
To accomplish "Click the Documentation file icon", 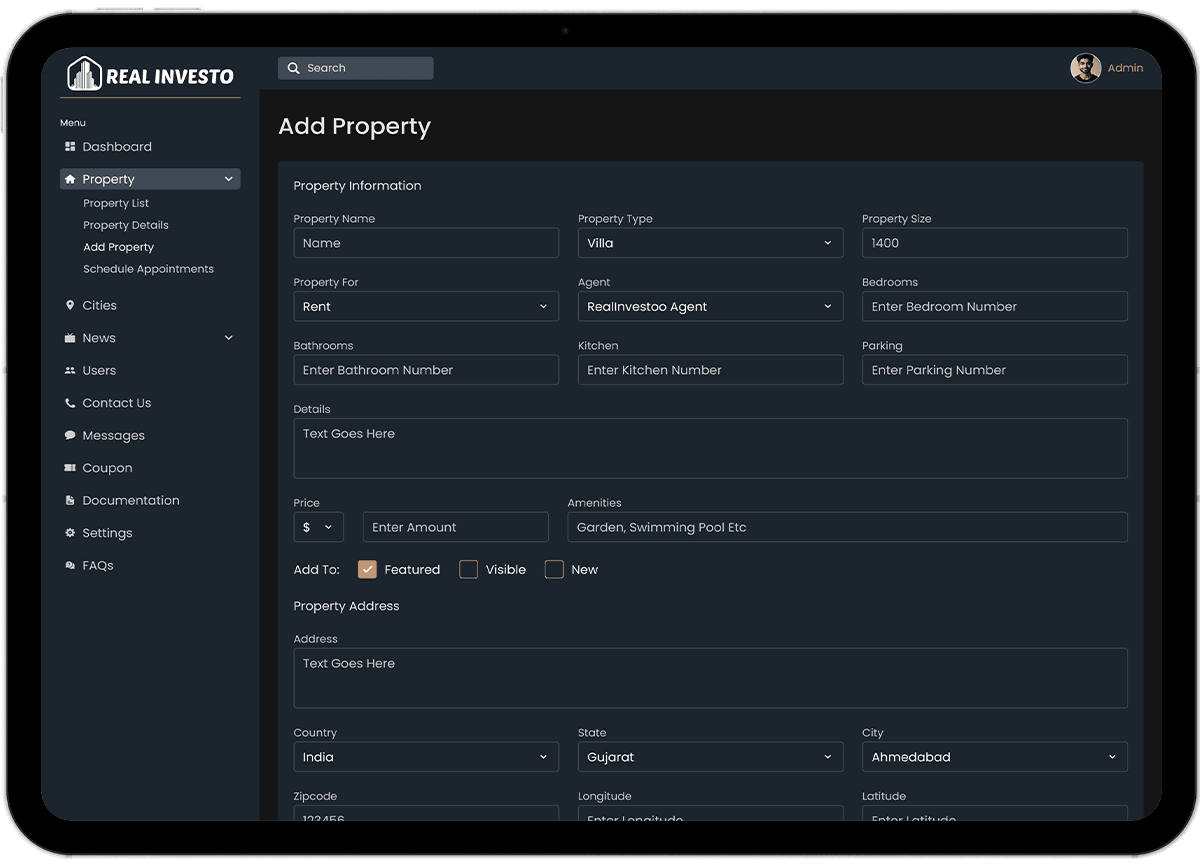I will (x=70, y=501).
